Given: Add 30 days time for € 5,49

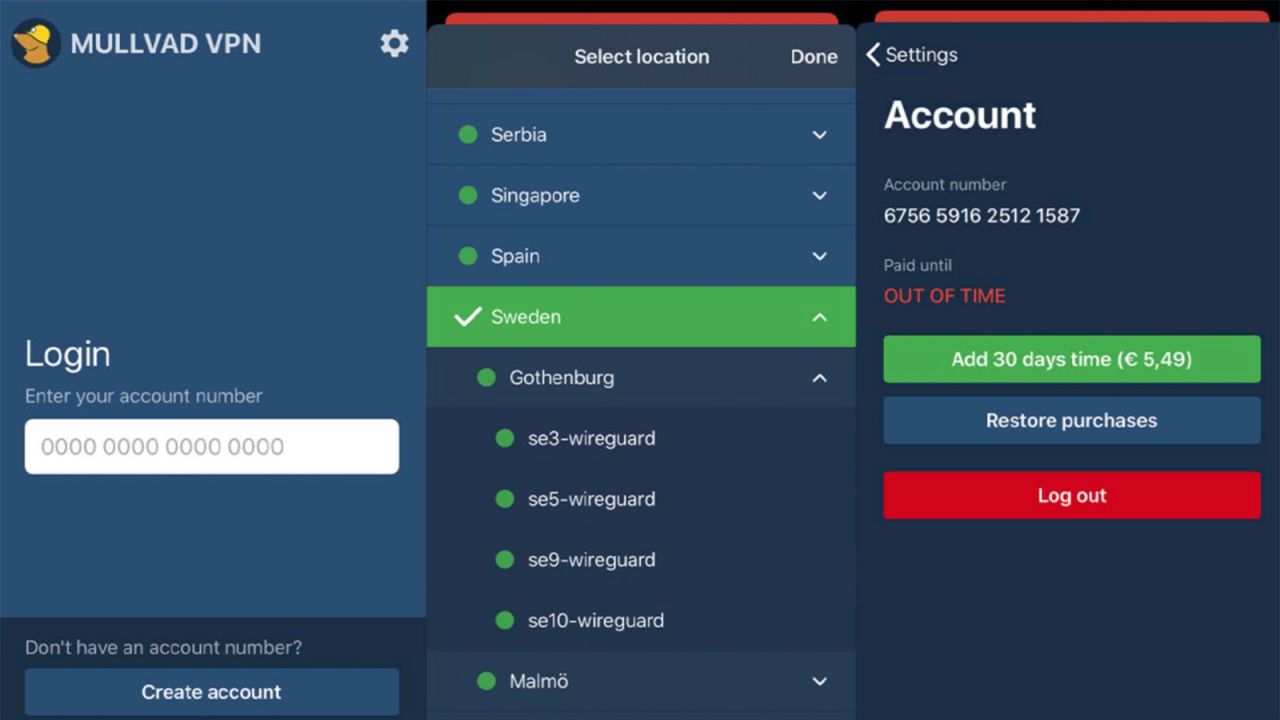Looking at the screenshot, I should point(1072,359).
